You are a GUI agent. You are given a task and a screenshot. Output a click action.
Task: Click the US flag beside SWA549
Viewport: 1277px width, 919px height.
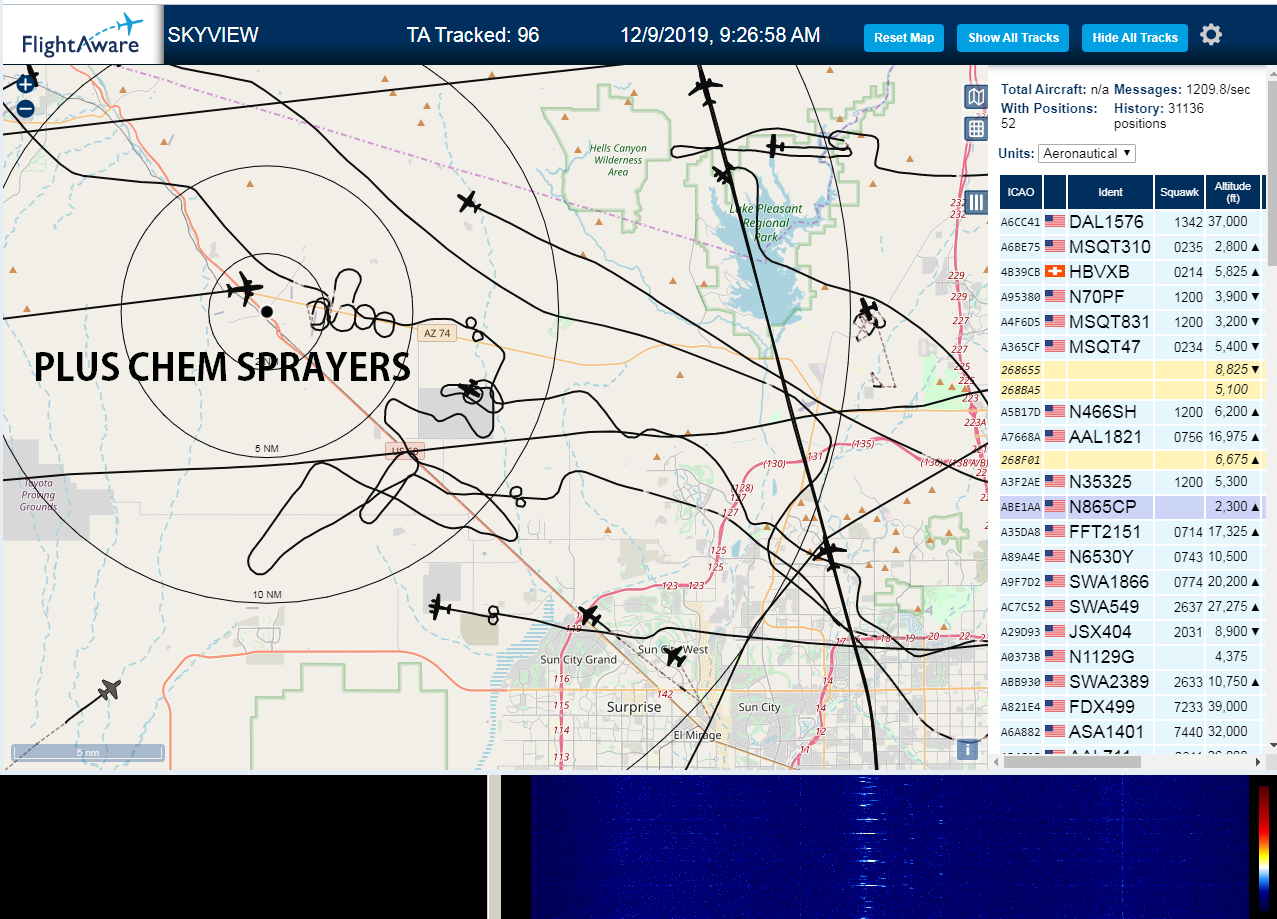point(1054,606)
